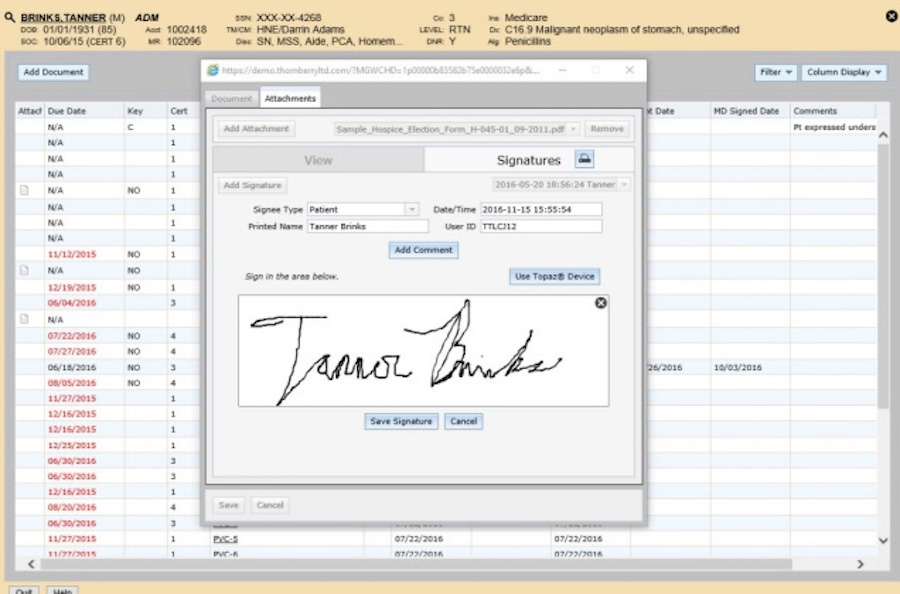The height and width of the screenshot is (594, 900).
Task: Click scroll up arrow of table scrollbar
Action: tap(883, 135)
